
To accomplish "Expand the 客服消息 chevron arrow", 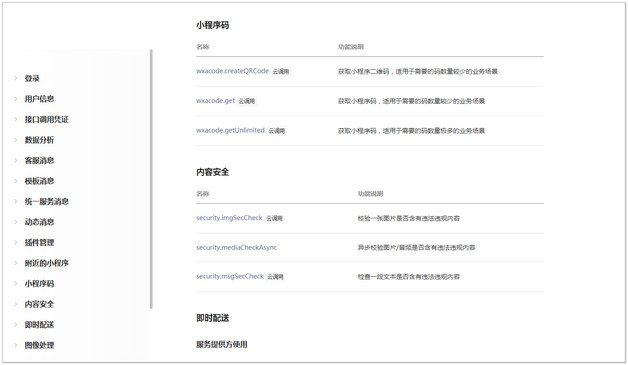I will pos(16,160).
